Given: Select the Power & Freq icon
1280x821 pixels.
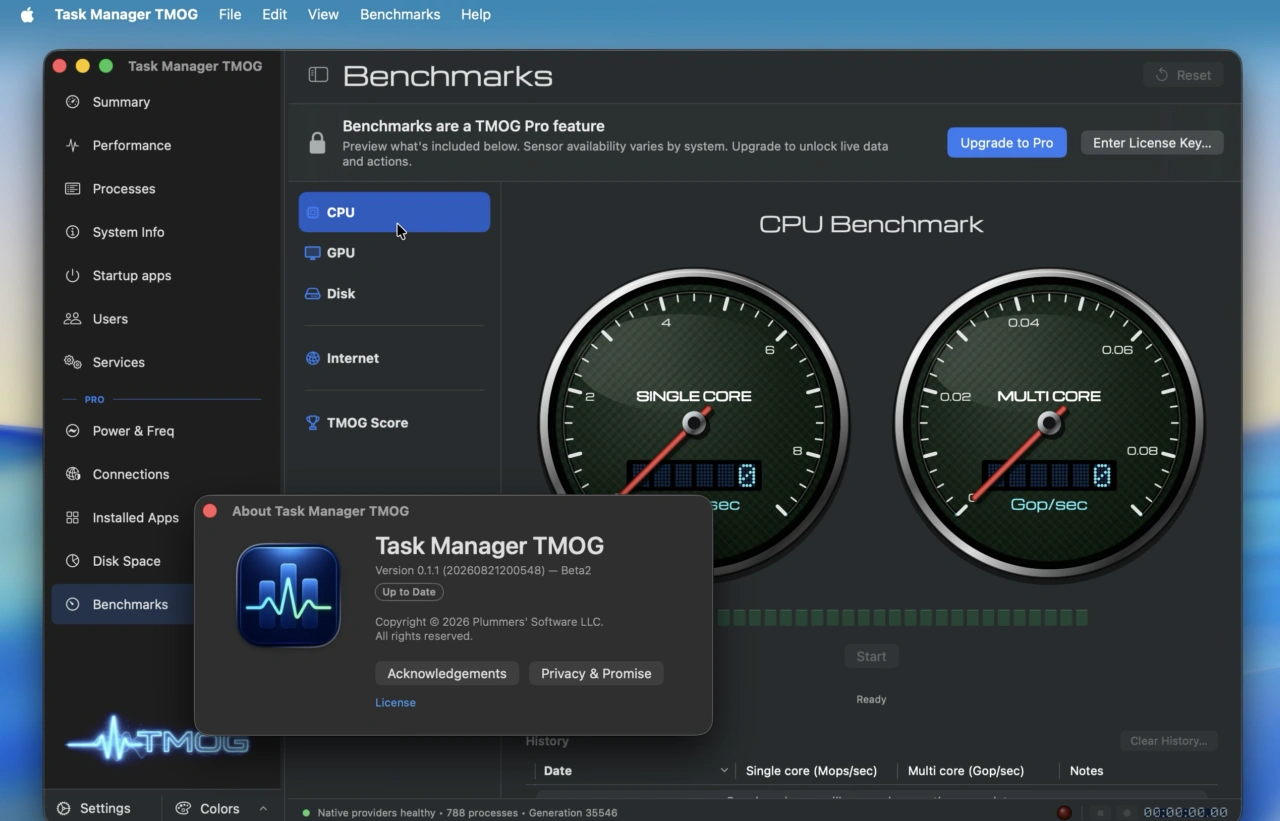Looking at the screenshot, I should coord(72,431).
